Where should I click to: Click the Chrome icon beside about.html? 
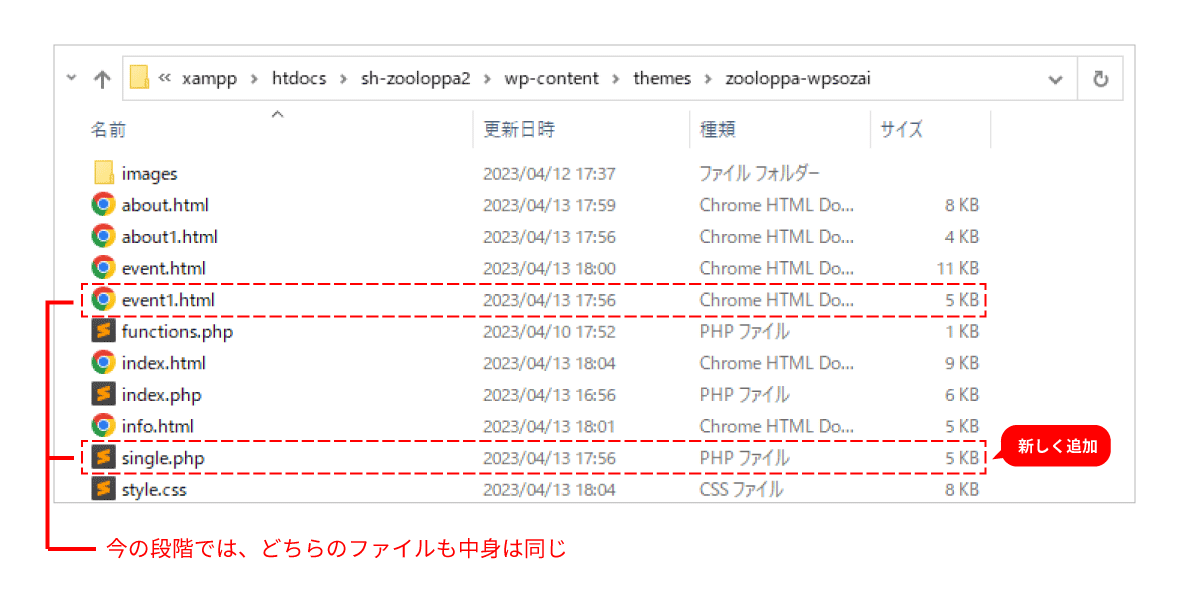point(103,205)
